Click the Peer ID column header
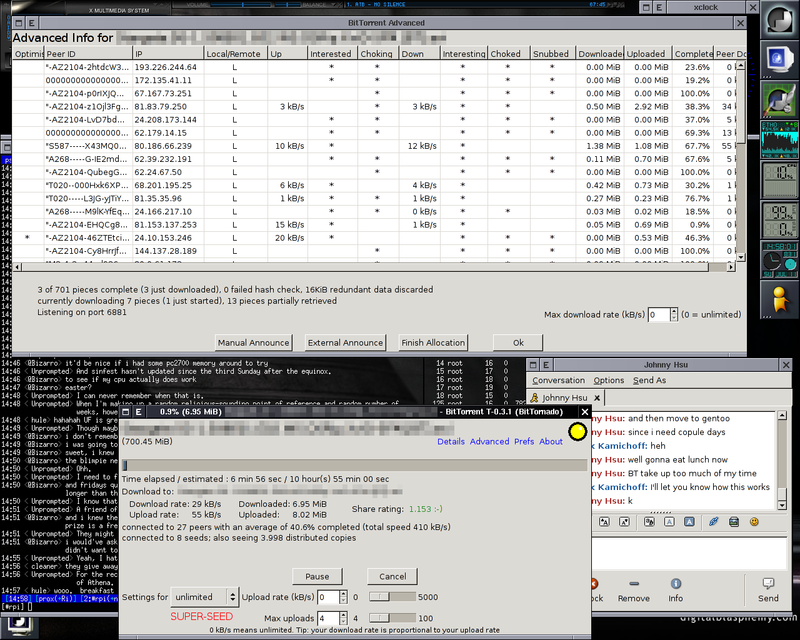 click(x=88, y=54)
